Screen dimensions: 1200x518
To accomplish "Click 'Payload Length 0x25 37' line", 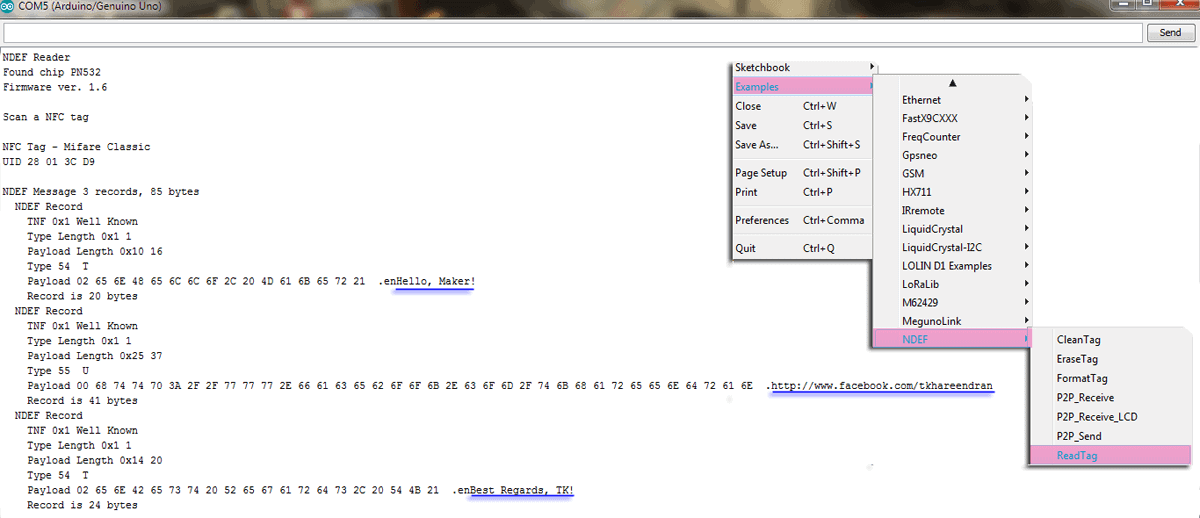I will 95,356.
